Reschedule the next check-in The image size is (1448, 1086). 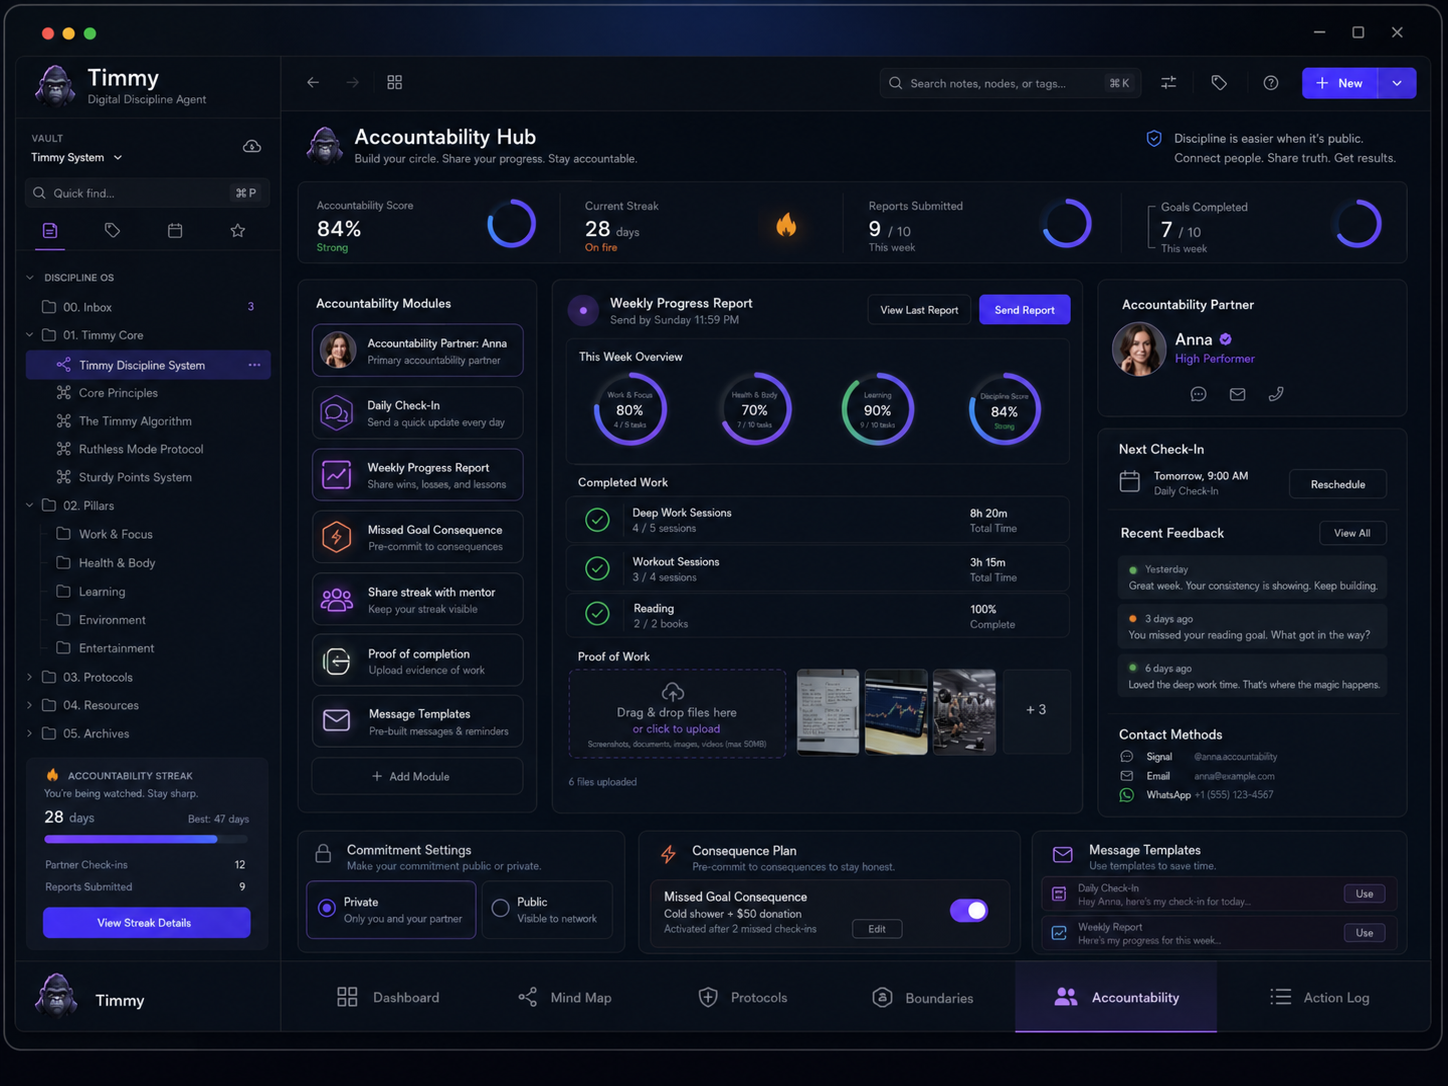coord(1337,484)
